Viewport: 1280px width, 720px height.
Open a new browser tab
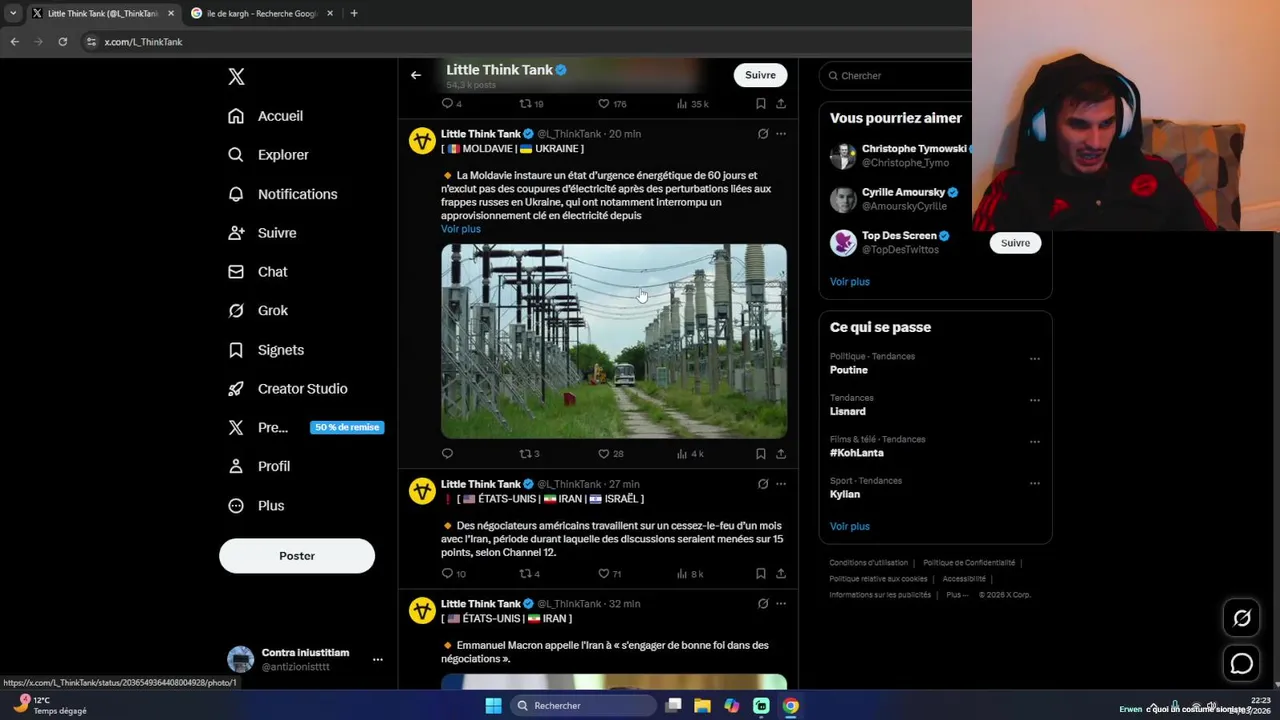coord(354,13)
